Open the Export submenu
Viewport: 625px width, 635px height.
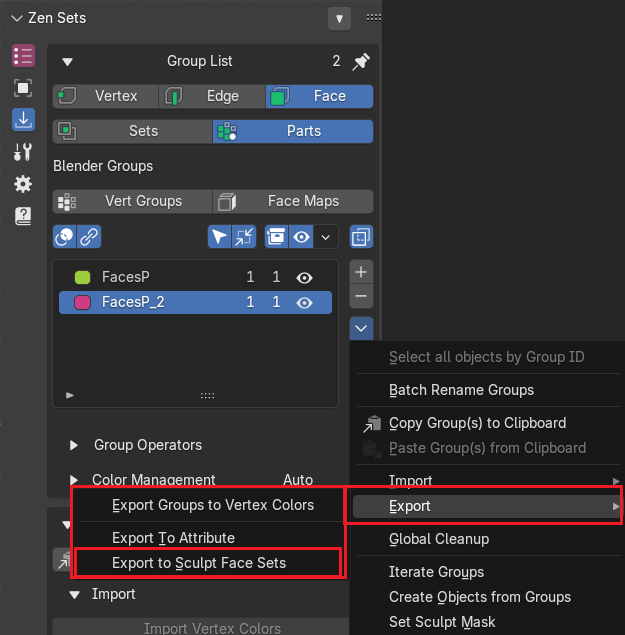(x=487, y=506)
